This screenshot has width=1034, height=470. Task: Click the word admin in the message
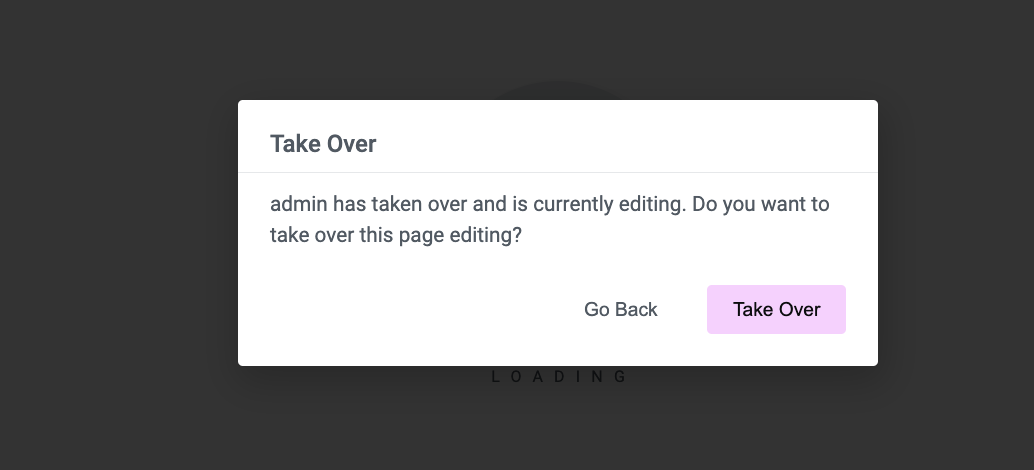click(x=299, y=204)
